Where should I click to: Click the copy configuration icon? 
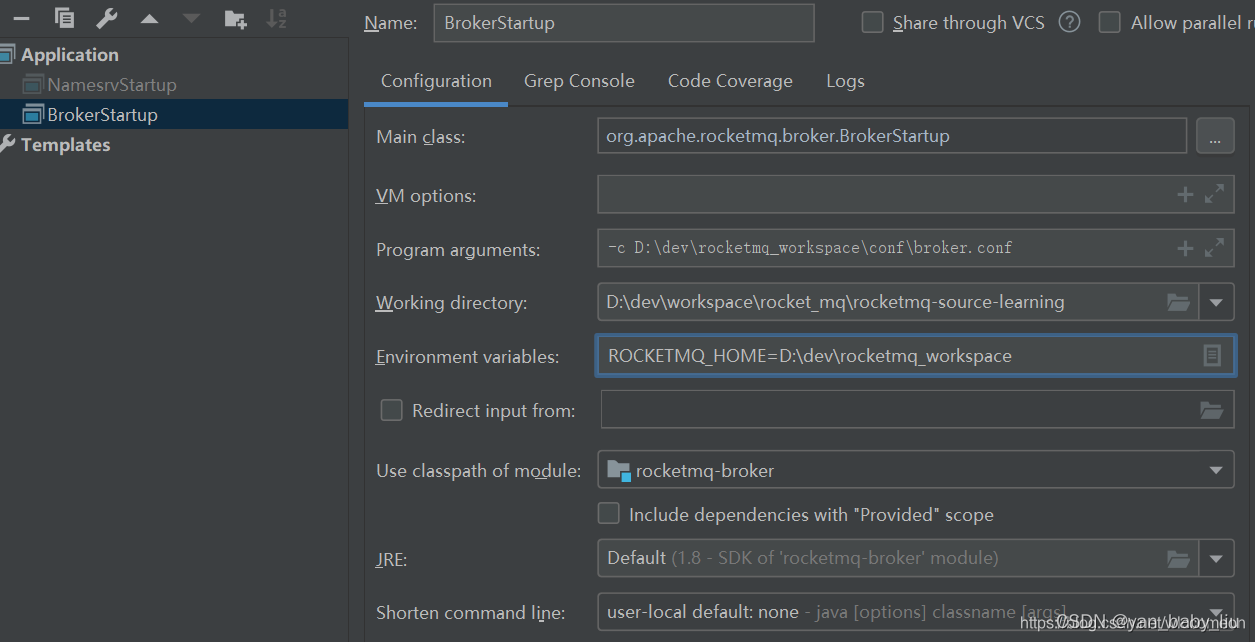click(x=64, y=18)
